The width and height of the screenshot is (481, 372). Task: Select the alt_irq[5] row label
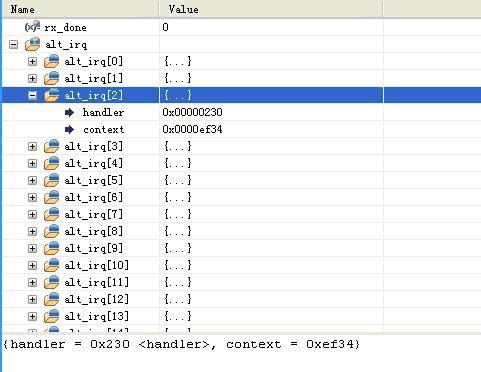coord(94,180)
